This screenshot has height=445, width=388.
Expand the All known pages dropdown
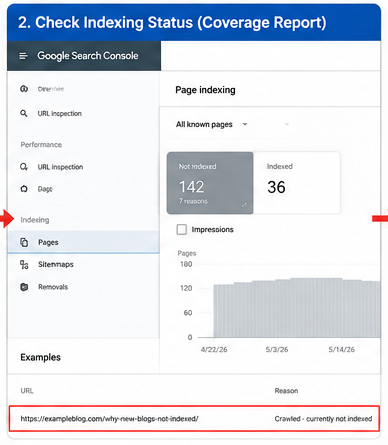(x=212, y=125)
